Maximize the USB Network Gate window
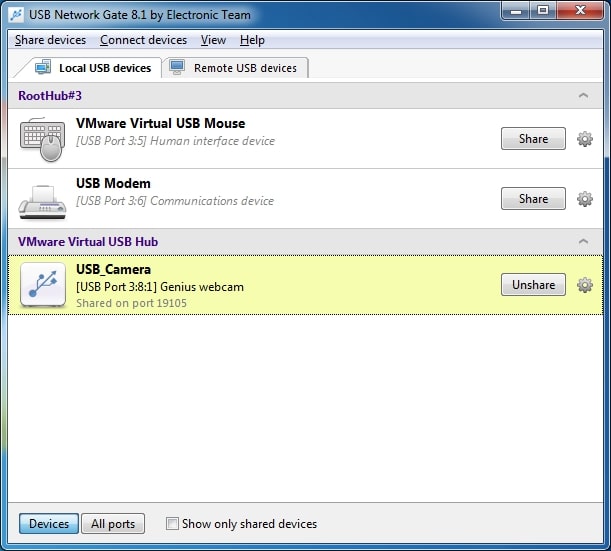The width and height of the screenshot is (611, 551). (x=543, y=11)
